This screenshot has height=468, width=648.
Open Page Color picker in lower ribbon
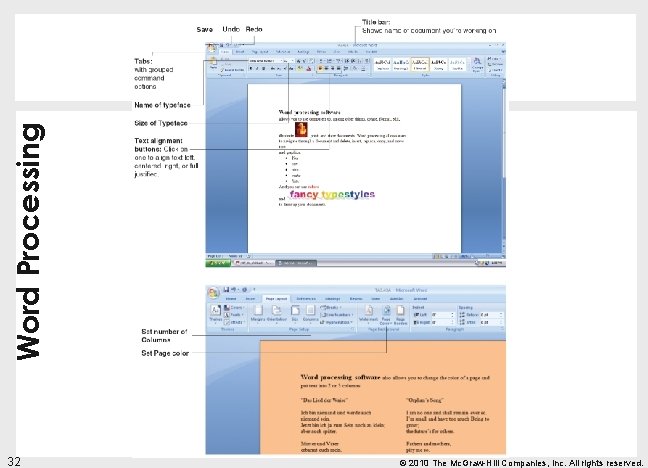[x=386, y=315]
